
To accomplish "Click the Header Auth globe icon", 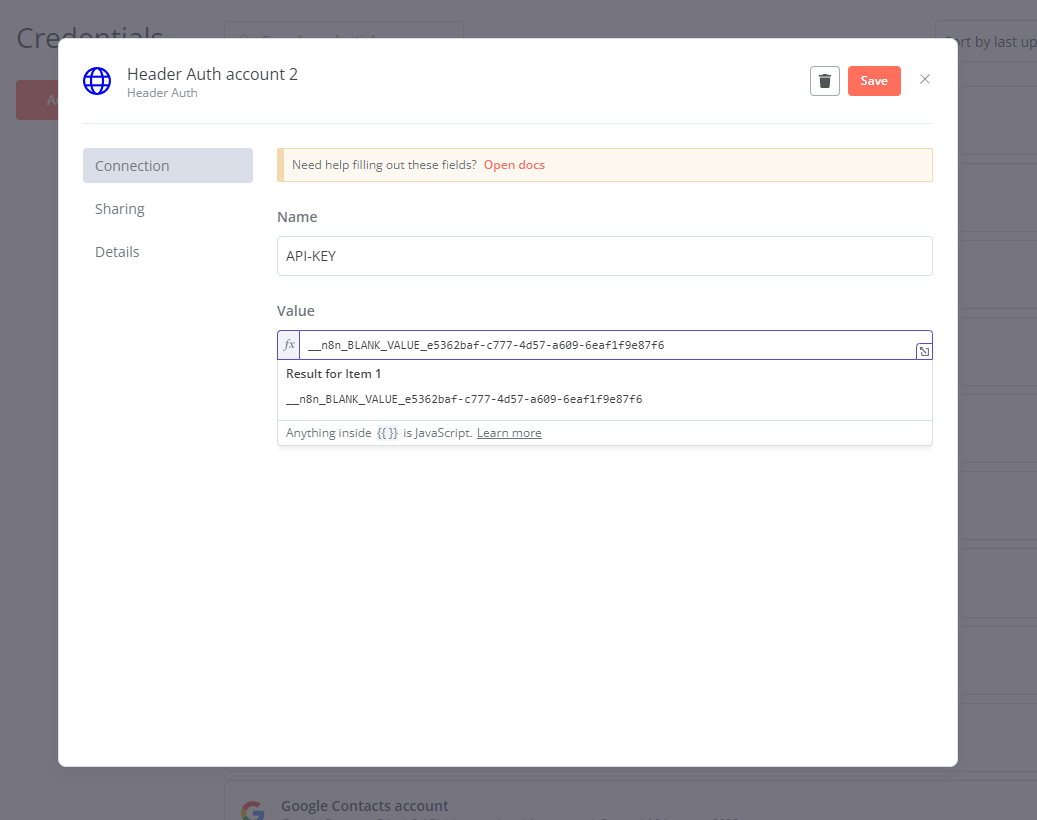I will click(97, 81).
